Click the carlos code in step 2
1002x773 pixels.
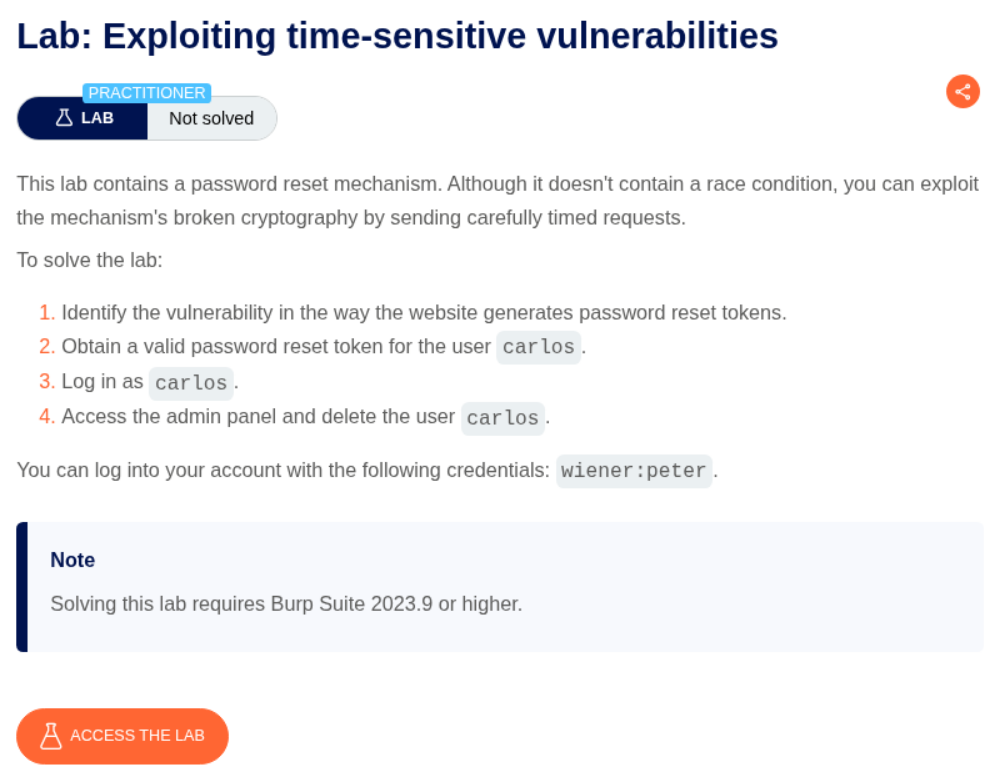click(x=538, y=347)
